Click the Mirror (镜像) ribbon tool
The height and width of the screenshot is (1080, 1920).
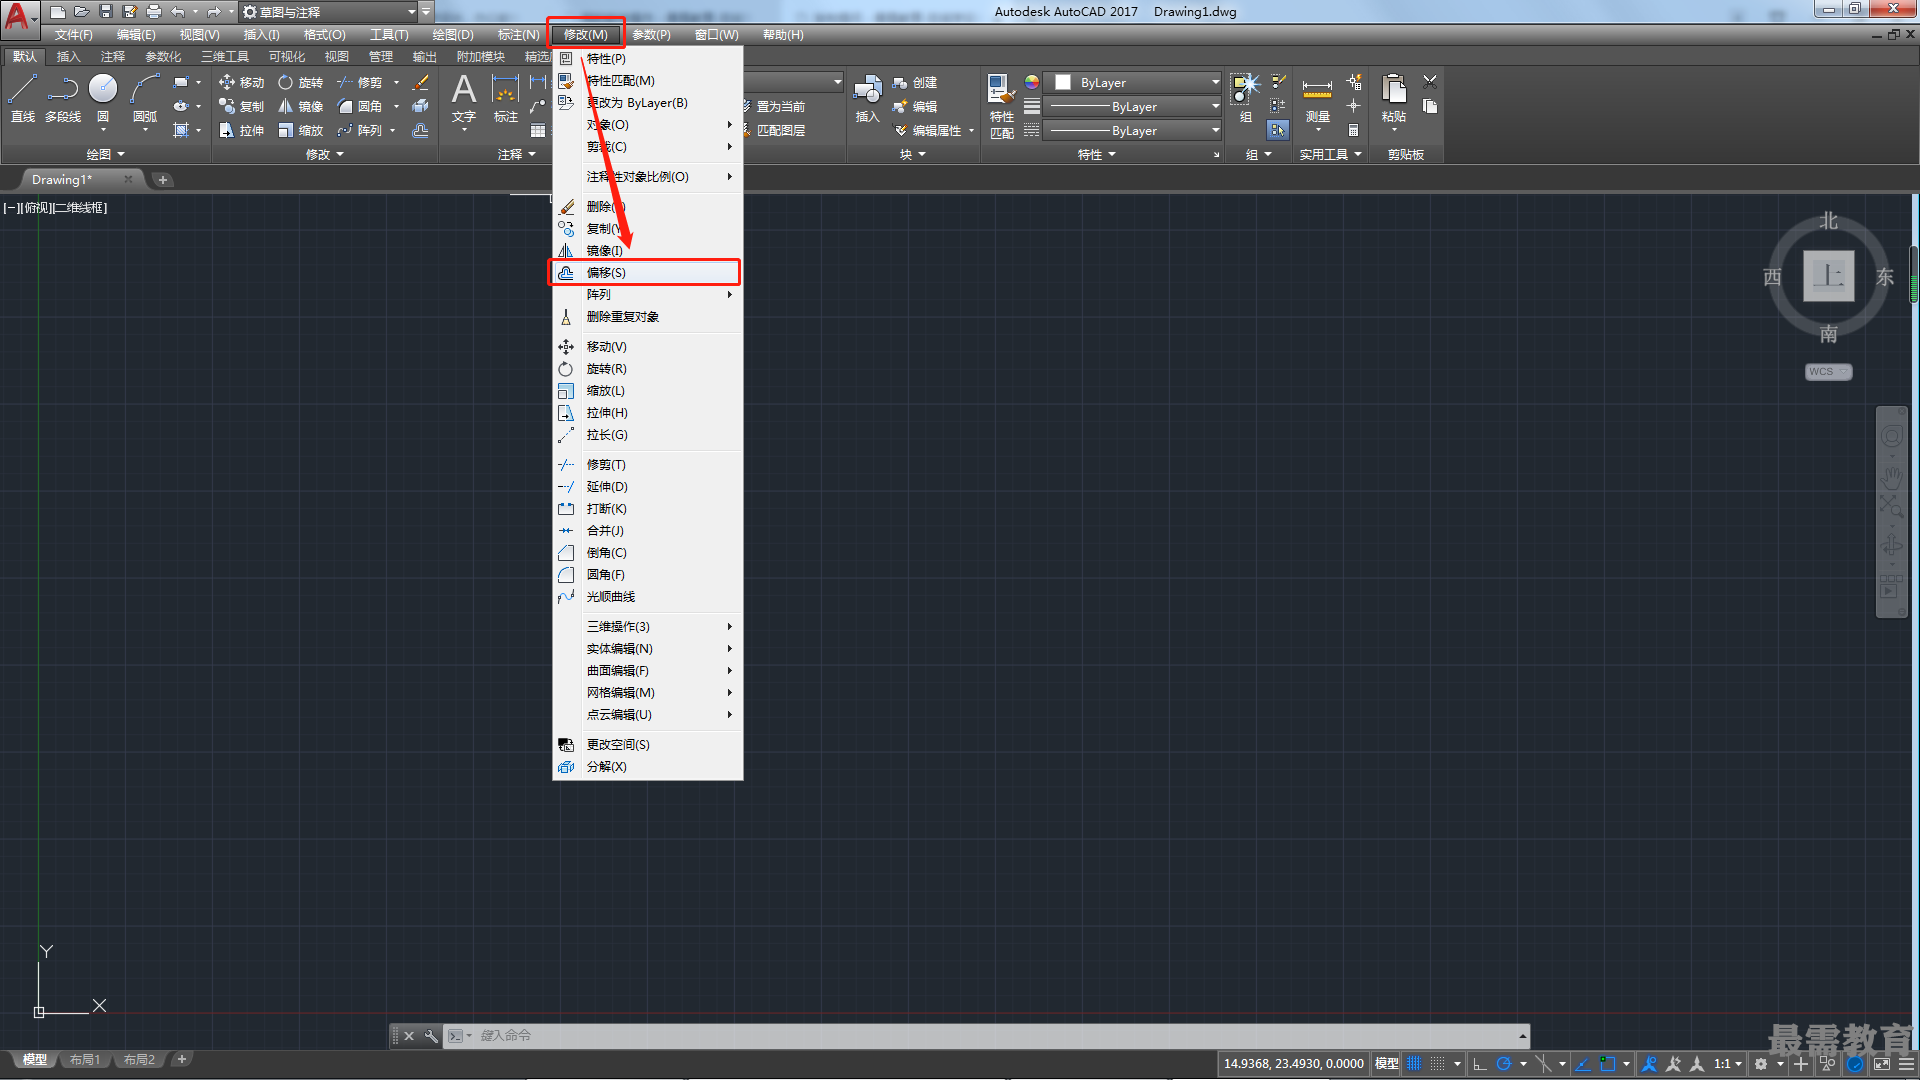click(x=301, y=106)
